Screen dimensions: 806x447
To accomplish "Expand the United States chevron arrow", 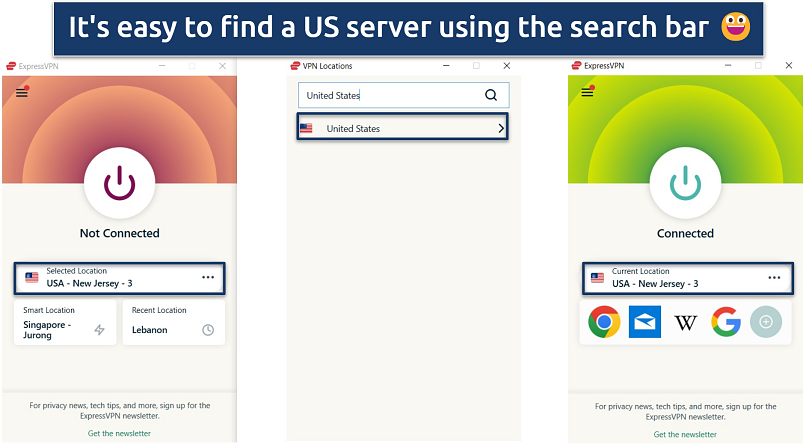I will [x=501, y=128].
